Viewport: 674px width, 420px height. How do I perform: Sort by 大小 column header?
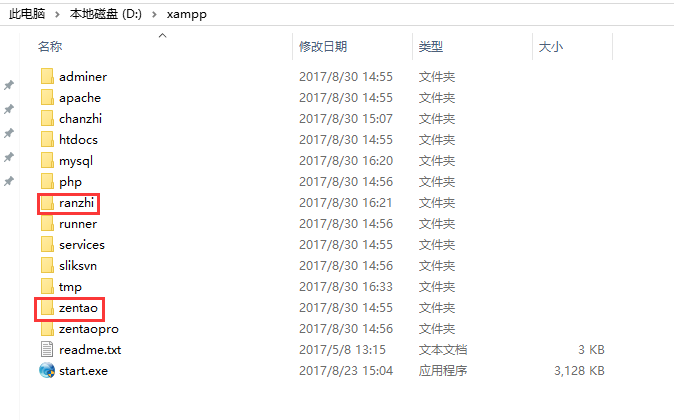click(x=551, y=46)
